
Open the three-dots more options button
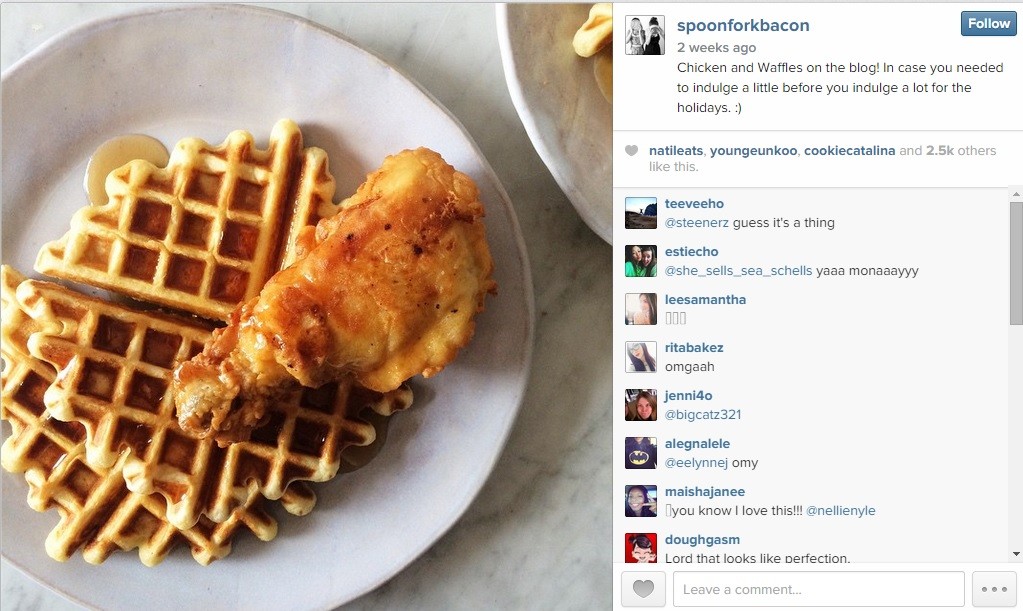994,589
